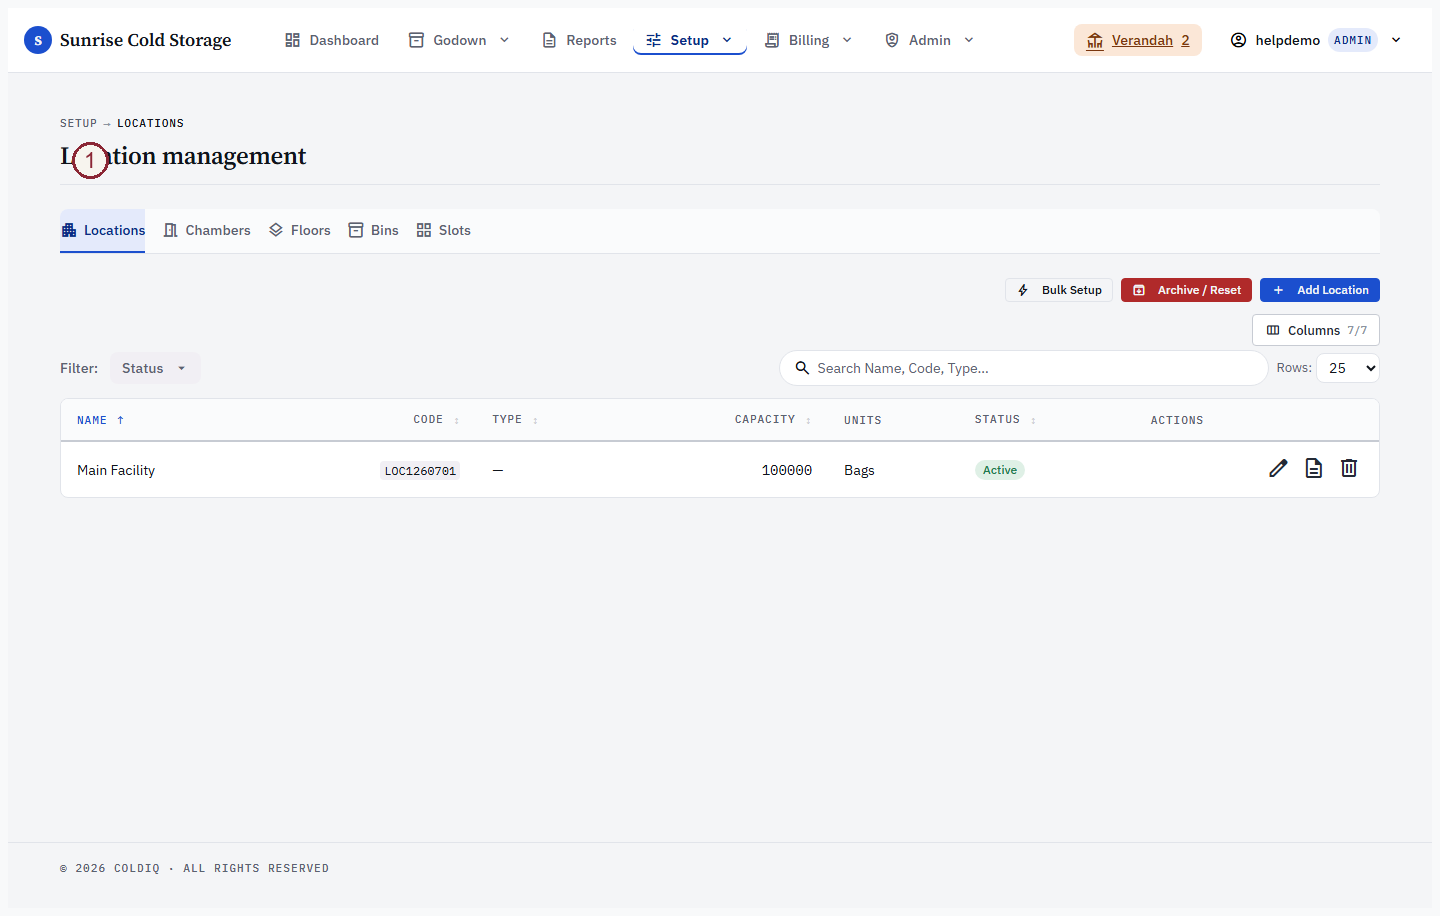
Task: Click the ADMIN role badge
Action: [1353, 40]
